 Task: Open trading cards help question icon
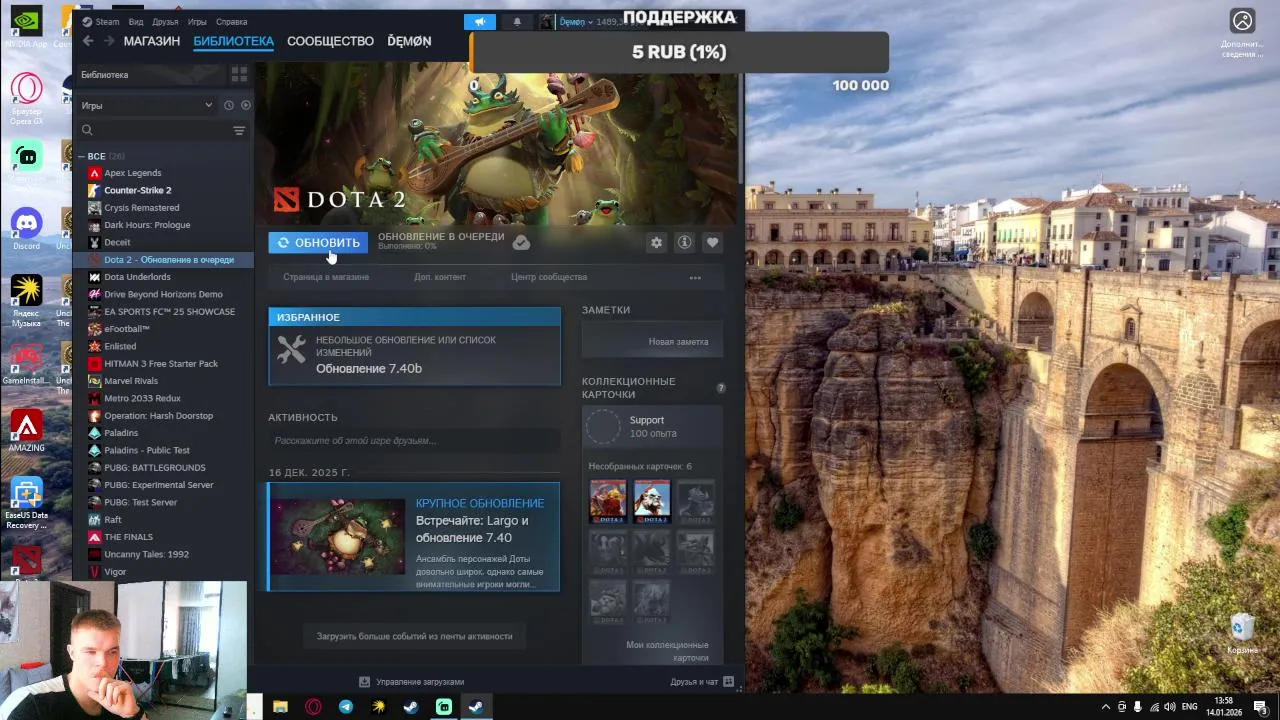(x=720, y=388)
